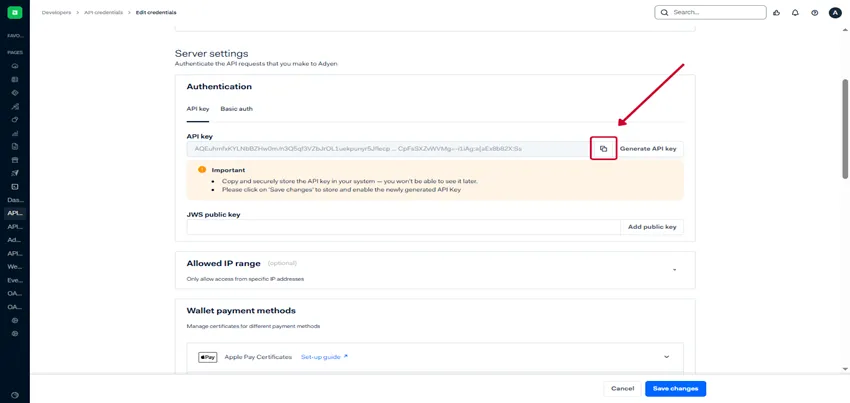This screenshot has width=850, height=403.
Task: Click into the API key text field
Action: pos(388,149)
